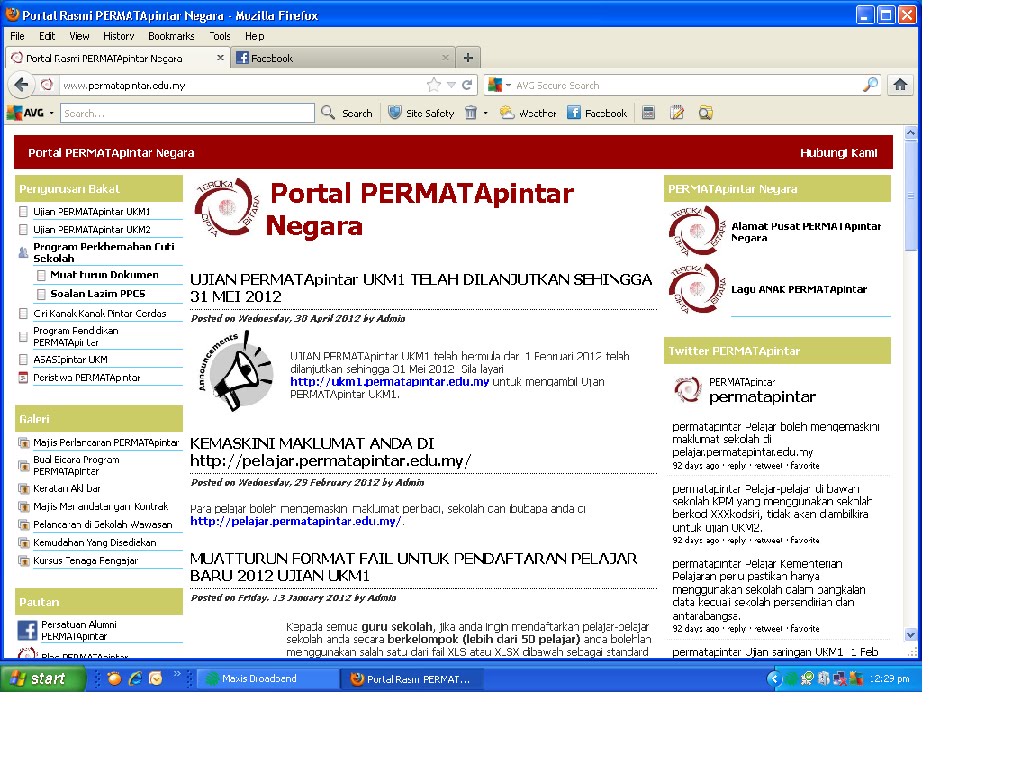Open the ASASpintar UKM link

click(x=71, y=359)
